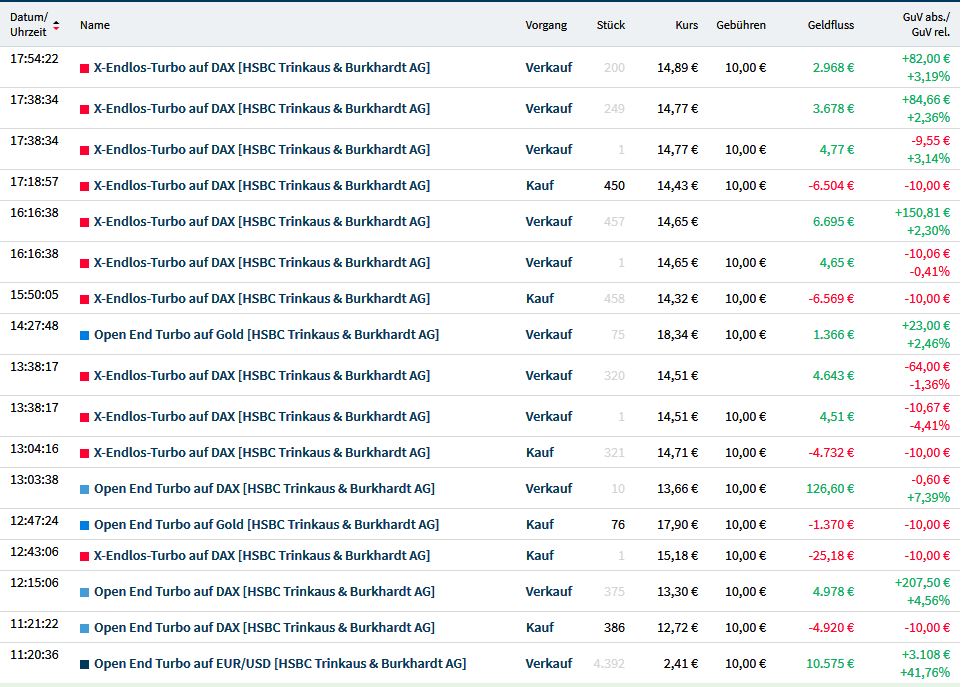The width and height of the screenshot is (964, 687).
Task: Click the GuV abs./GuV rel. column header
Action: [925, 25]
